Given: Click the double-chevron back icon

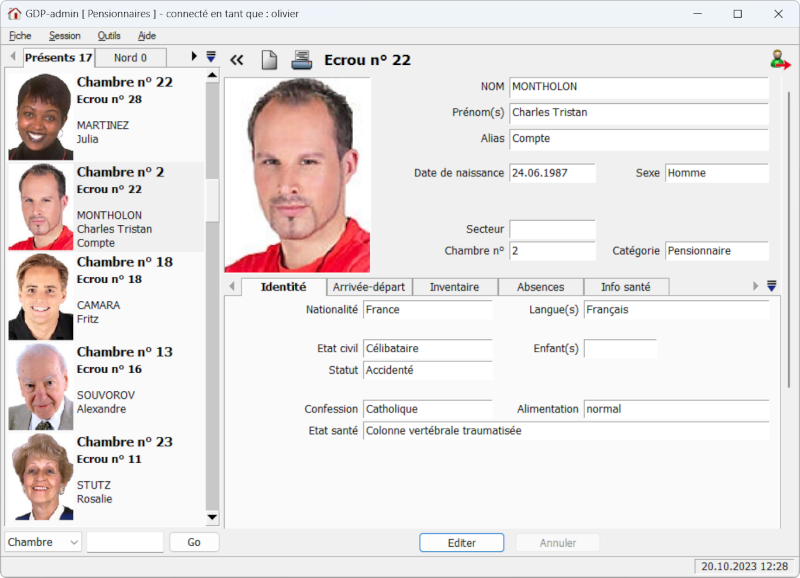Looking at the screenshot, I should [x=237, y=60].
